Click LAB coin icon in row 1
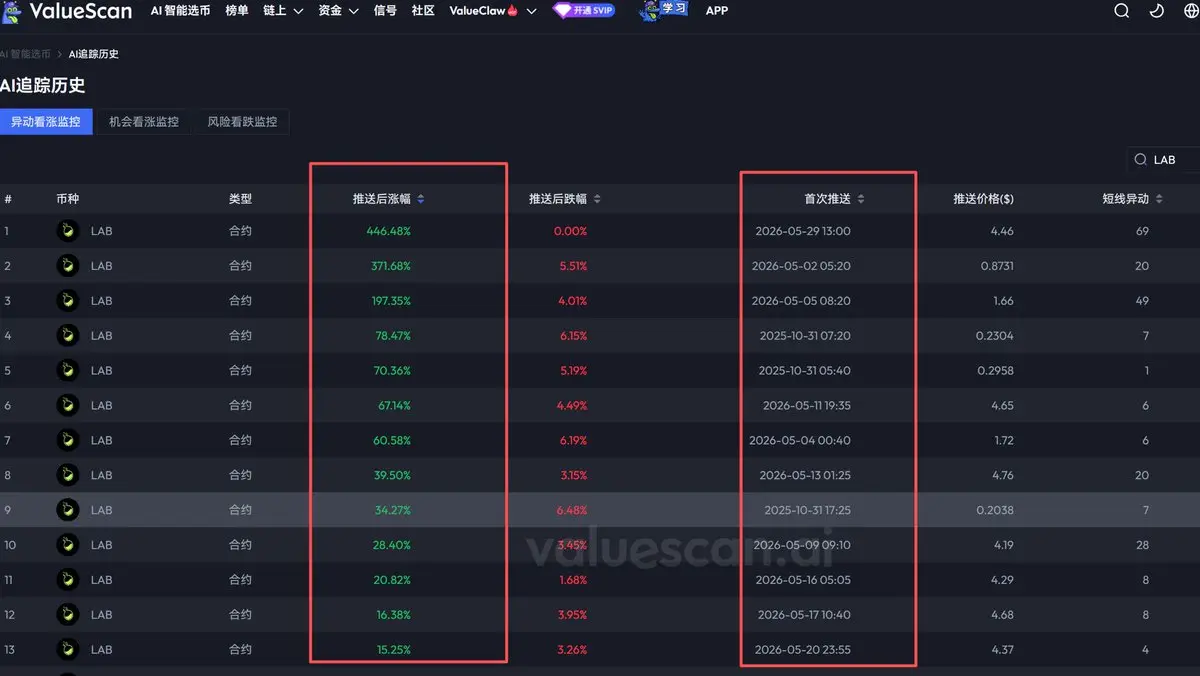 coord(67,231)
